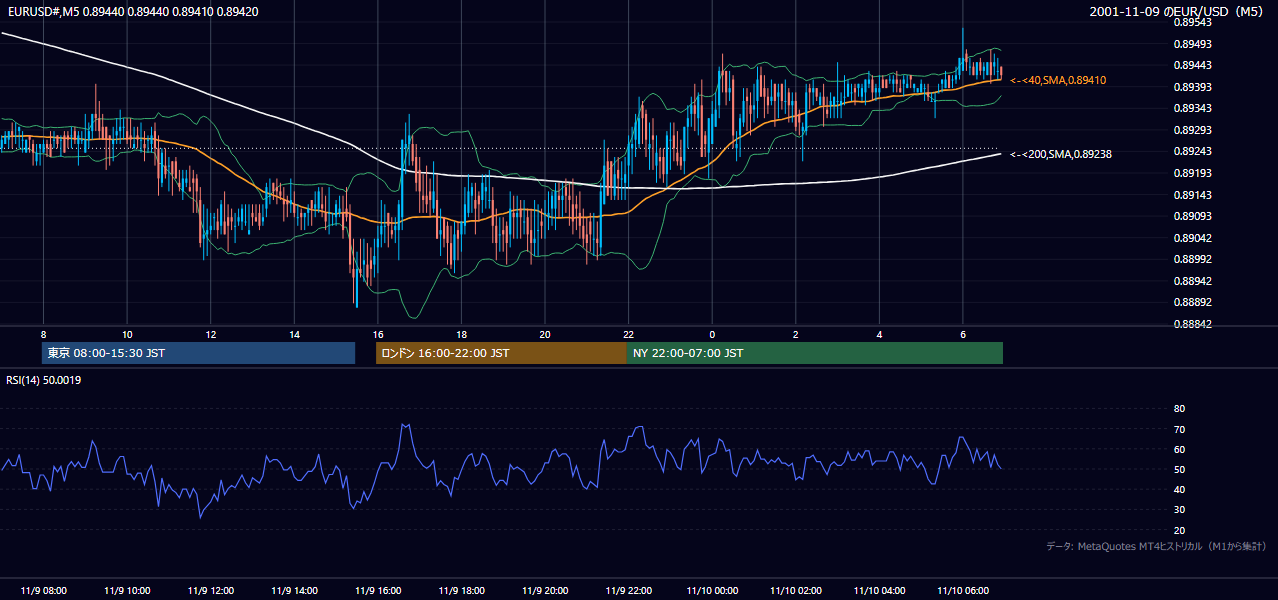The width and height of the screenshot is (1278, 600).
Task: Click the 2001-11-09 EUR/USD (M5) chart title
Action: 1178,11
